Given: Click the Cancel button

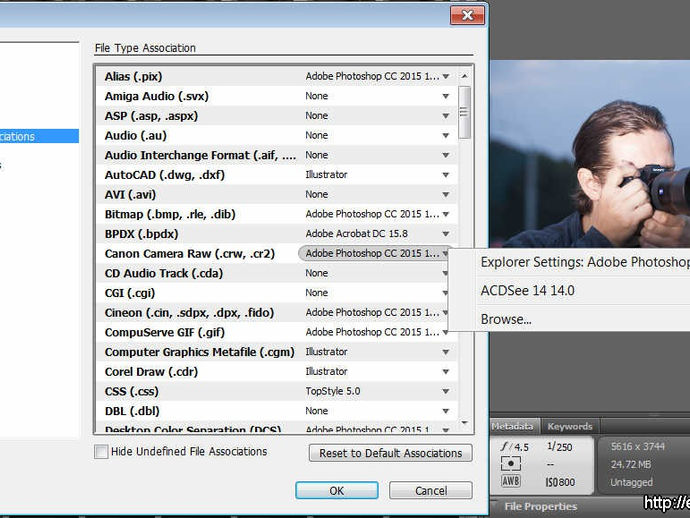Looking at the screenshot, I should pyautogui.click(x=431, y=490).
